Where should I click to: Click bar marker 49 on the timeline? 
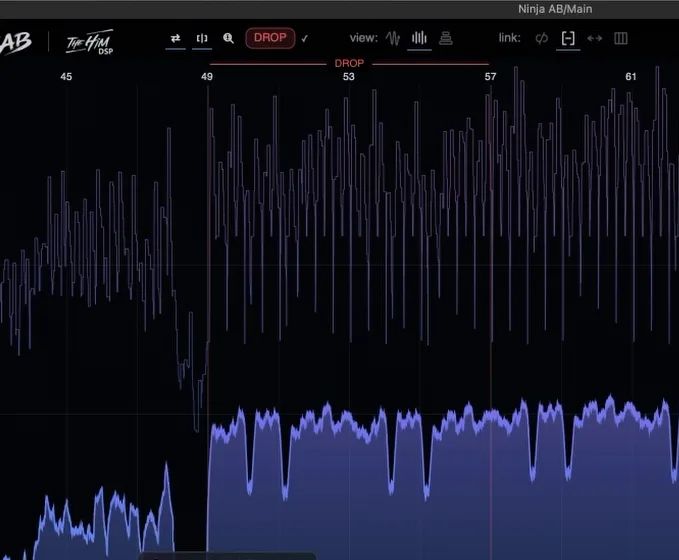(207, 77)
